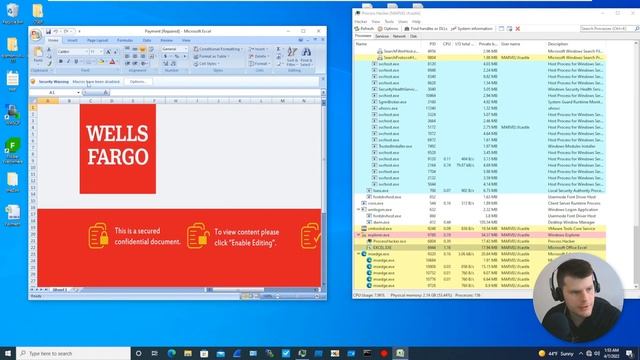
Task: Open the font size dropdown in Excel
Action: [x=100, y=52]
